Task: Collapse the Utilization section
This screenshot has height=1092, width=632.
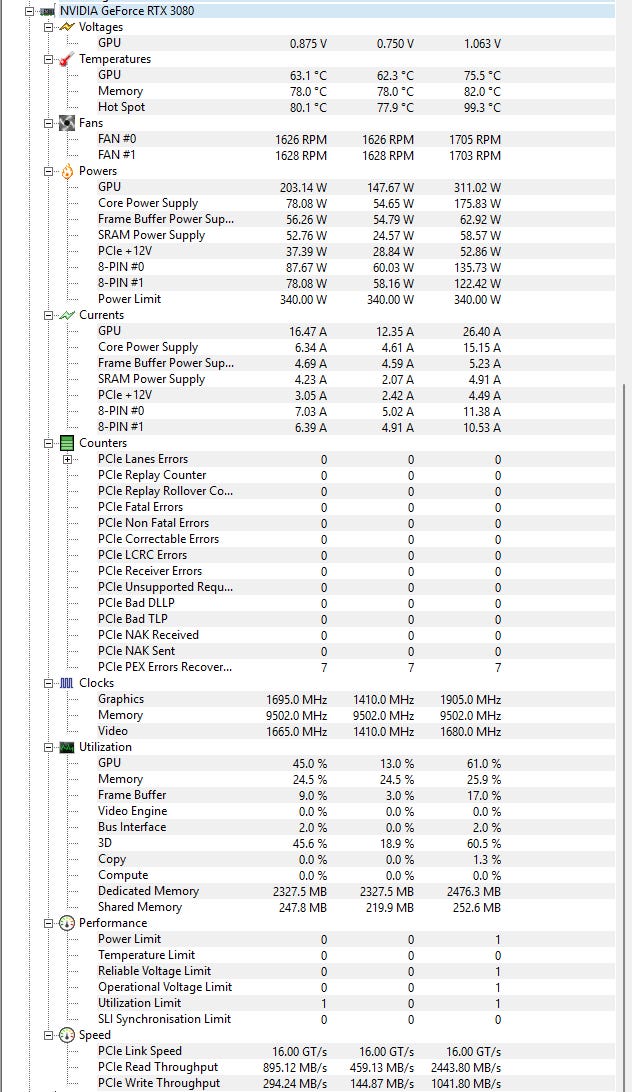Action: click(x=48, y=747)
